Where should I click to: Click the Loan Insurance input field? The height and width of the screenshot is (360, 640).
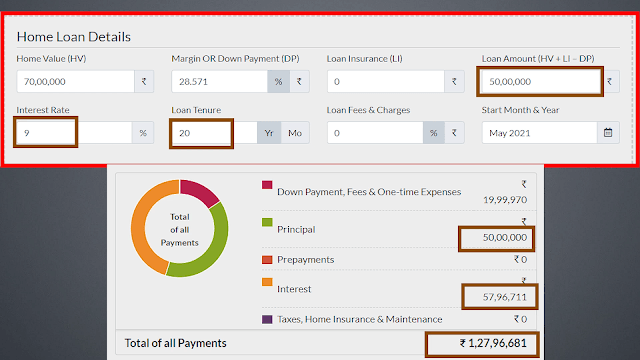(386, 81)
